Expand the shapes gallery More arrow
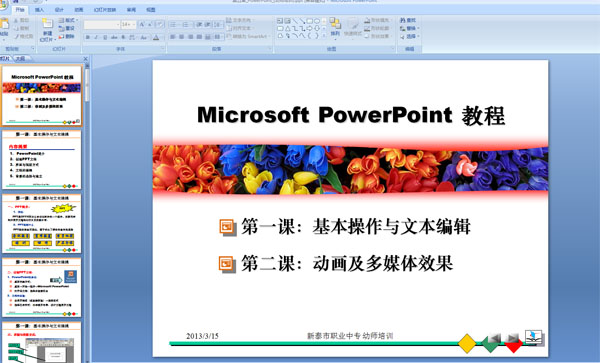Image resolution: width=600 pixels, height=363 pixels. click(324, 36)
